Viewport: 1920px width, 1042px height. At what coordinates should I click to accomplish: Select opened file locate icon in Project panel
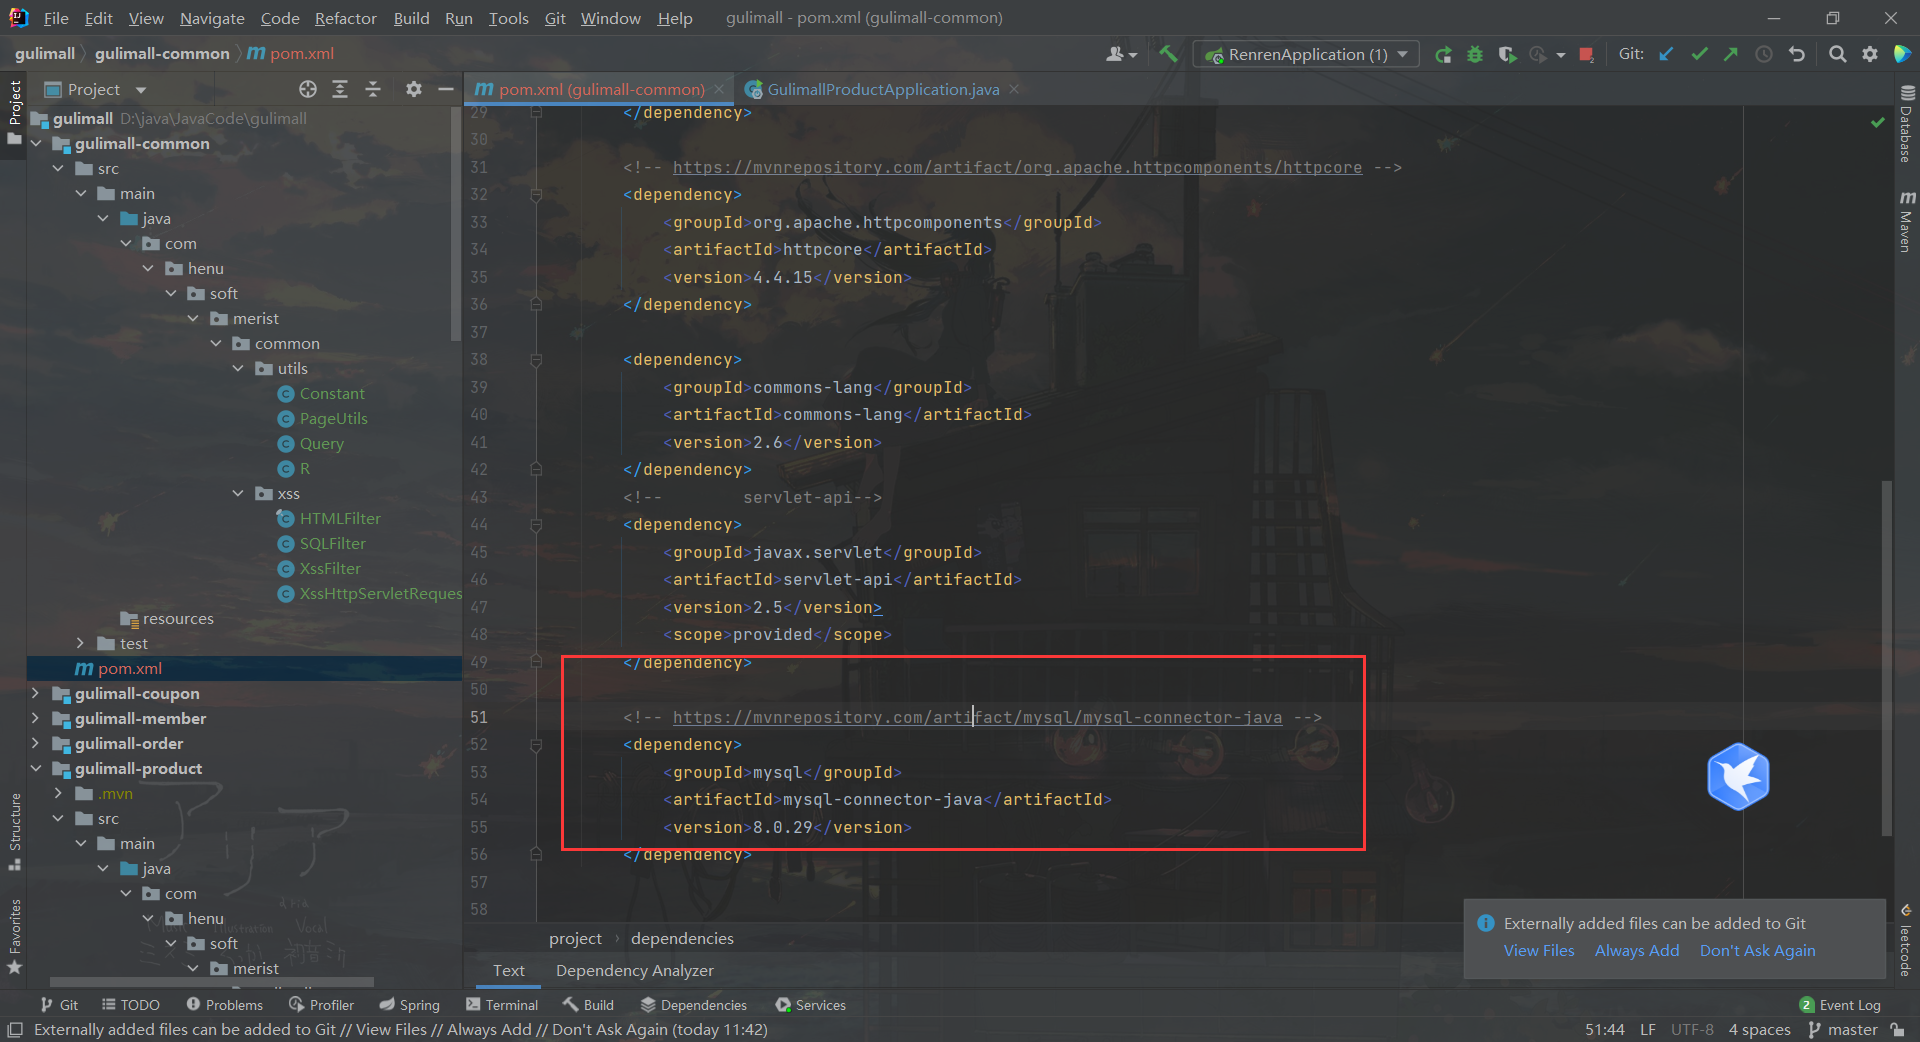coord(308,89)
